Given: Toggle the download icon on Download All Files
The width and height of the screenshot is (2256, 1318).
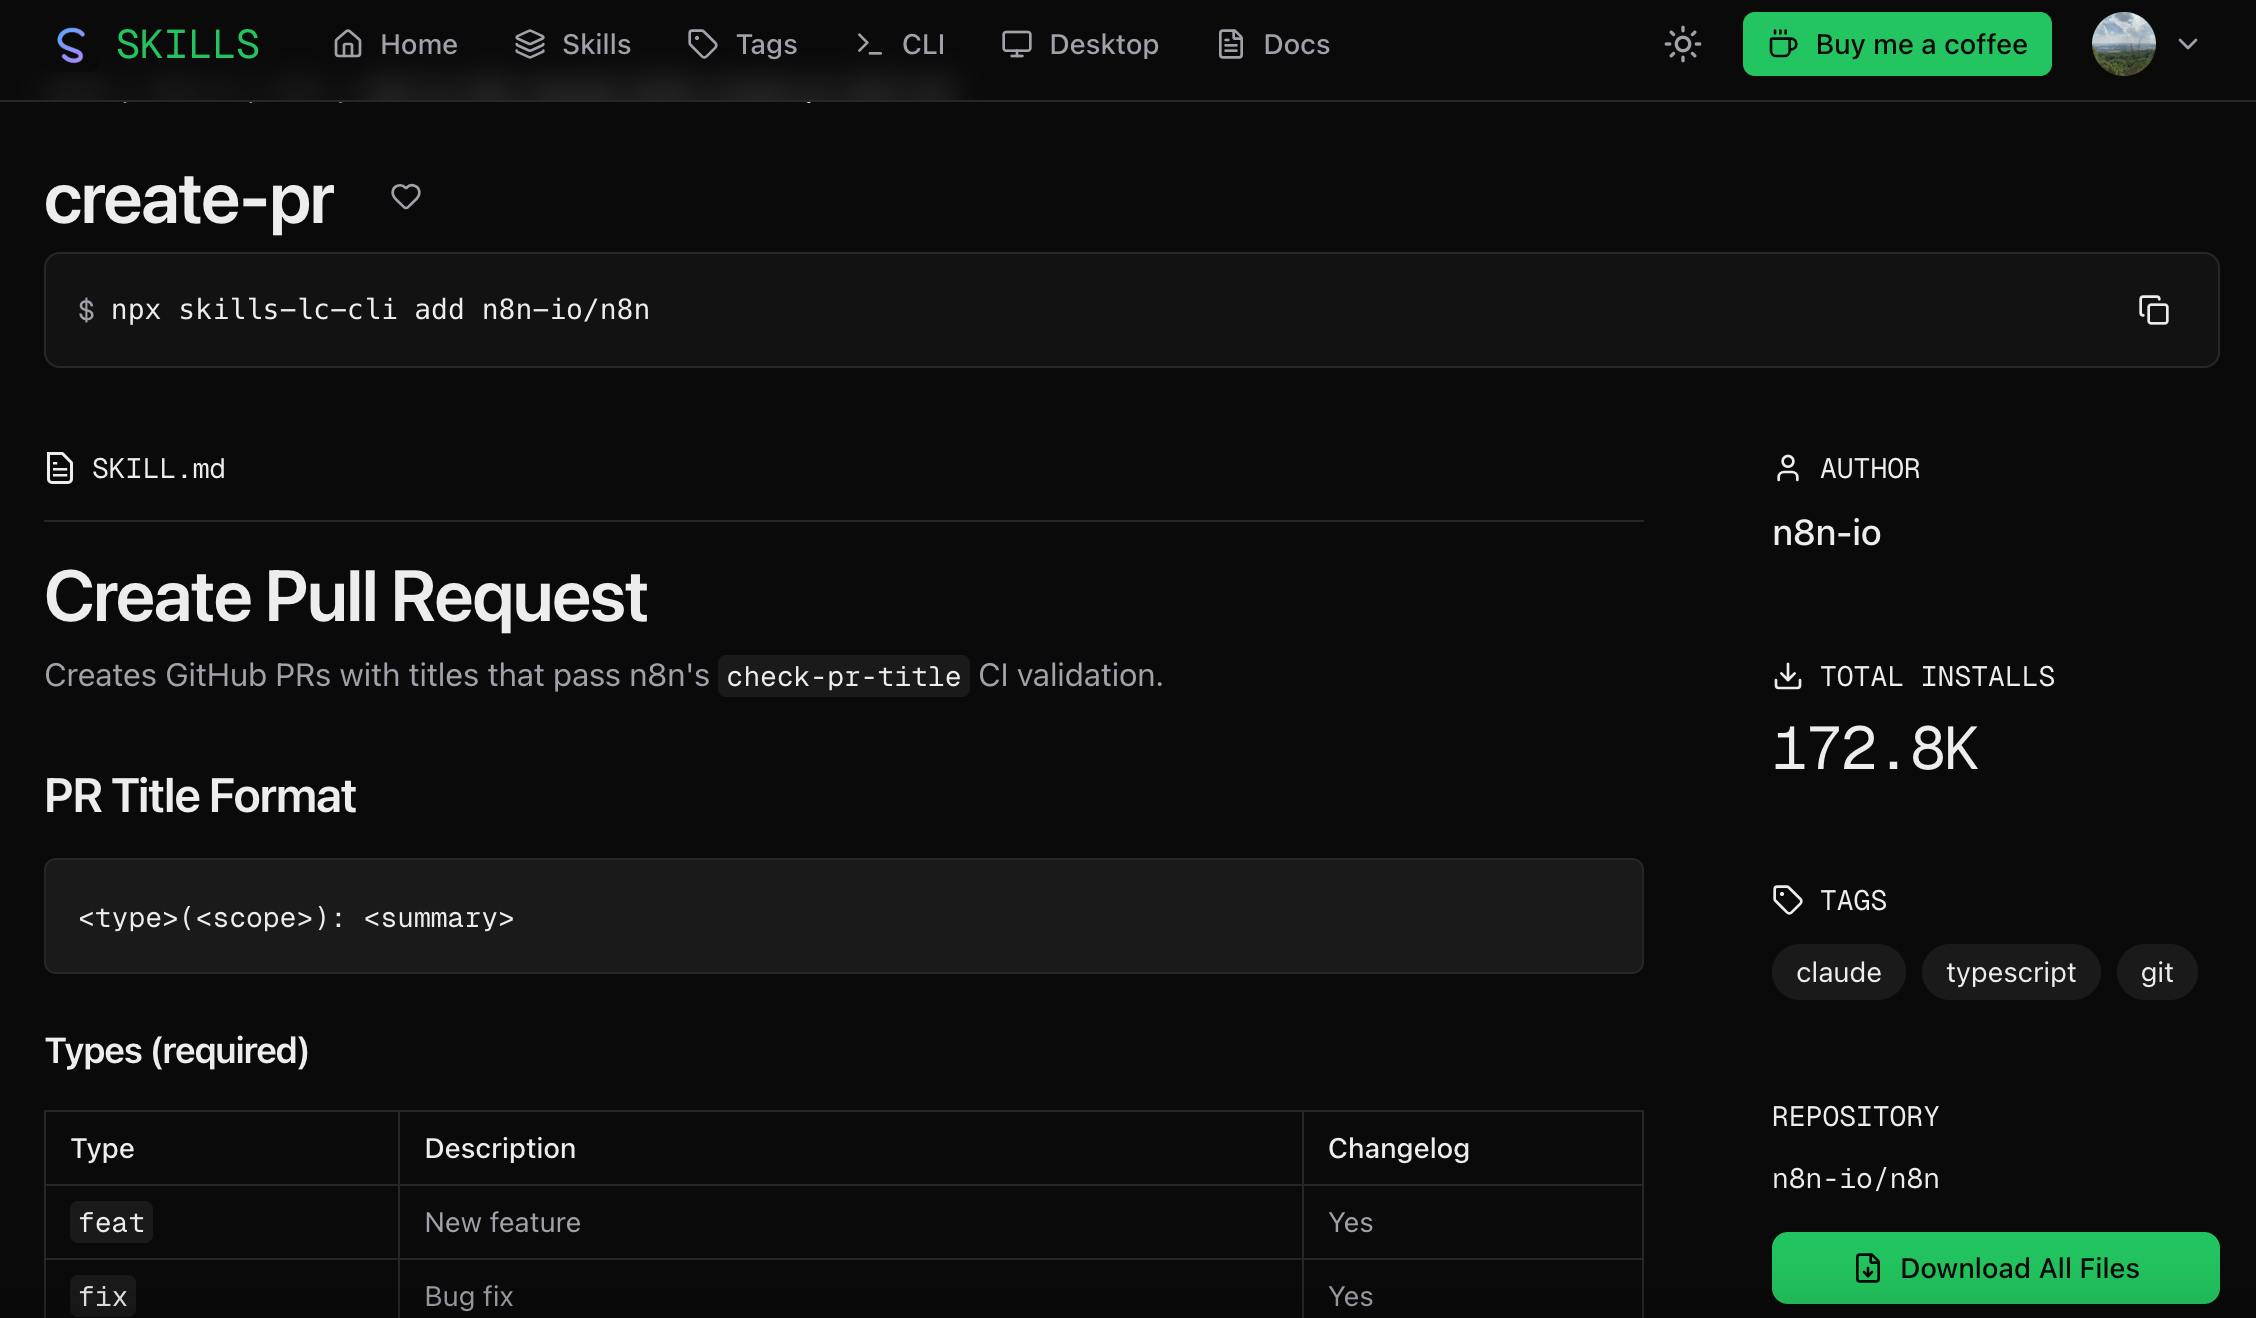Looking at the screenshot, I should [x=1866, y=1268].
